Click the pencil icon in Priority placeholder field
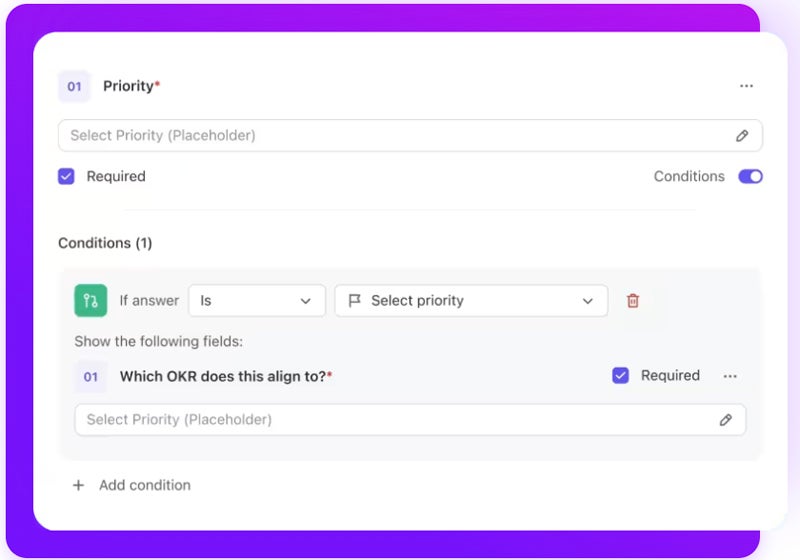This screenshot has height=560, width=800. click(x=742, y=135)
